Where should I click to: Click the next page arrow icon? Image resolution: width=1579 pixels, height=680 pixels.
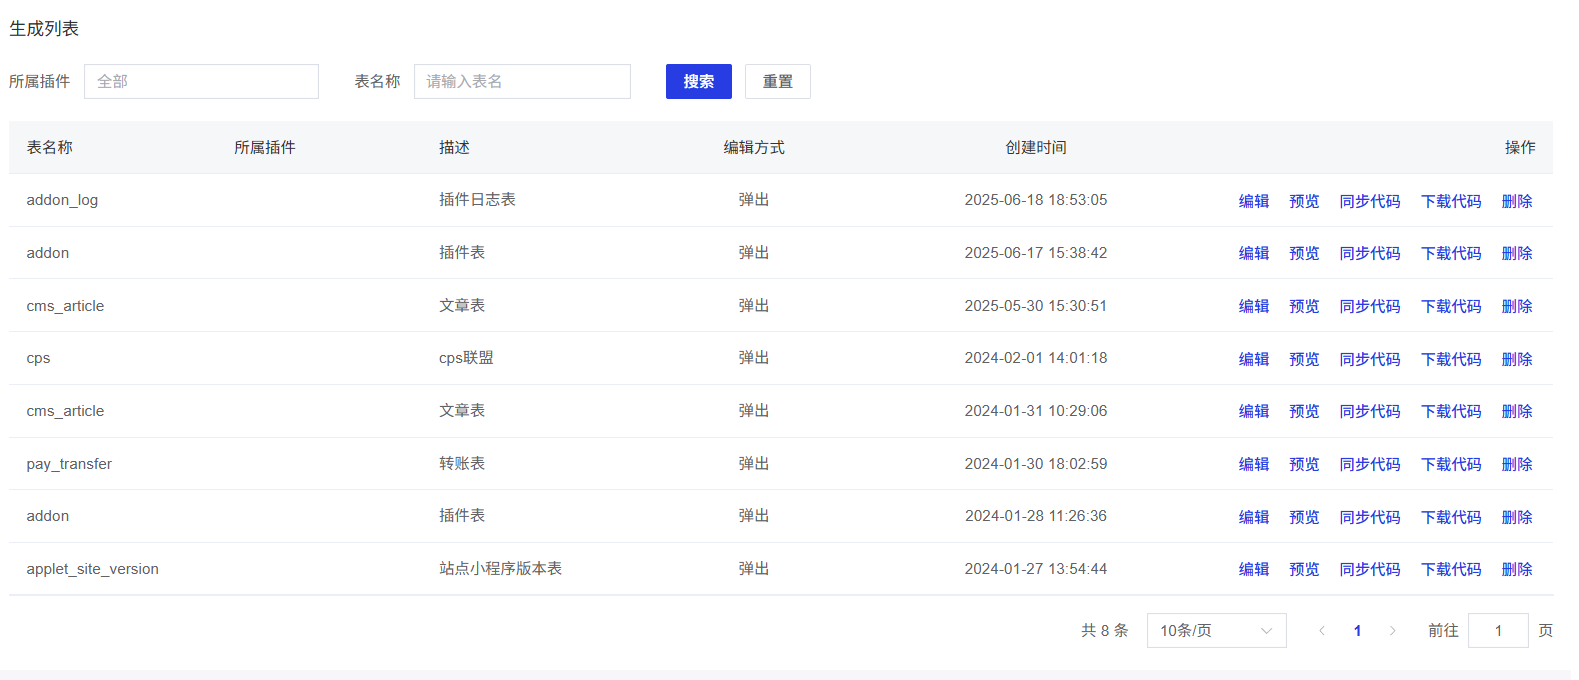(x=1392, y=631)
